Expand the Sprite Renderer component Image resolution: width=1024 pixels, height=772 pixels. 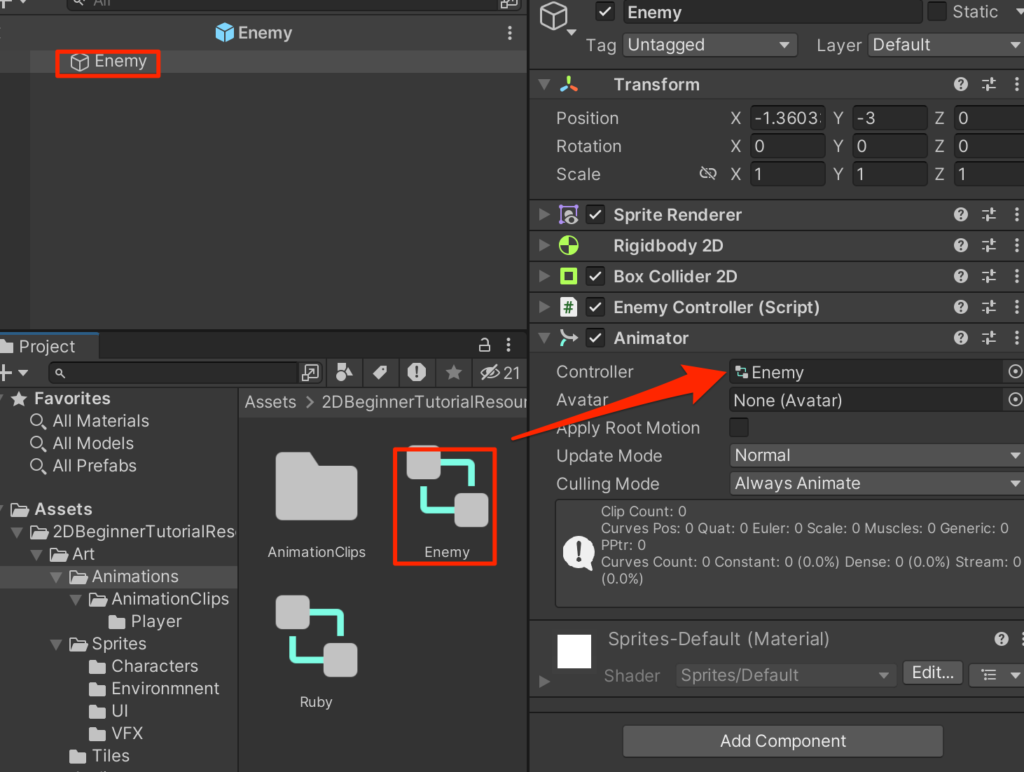[x=544, y=215]
